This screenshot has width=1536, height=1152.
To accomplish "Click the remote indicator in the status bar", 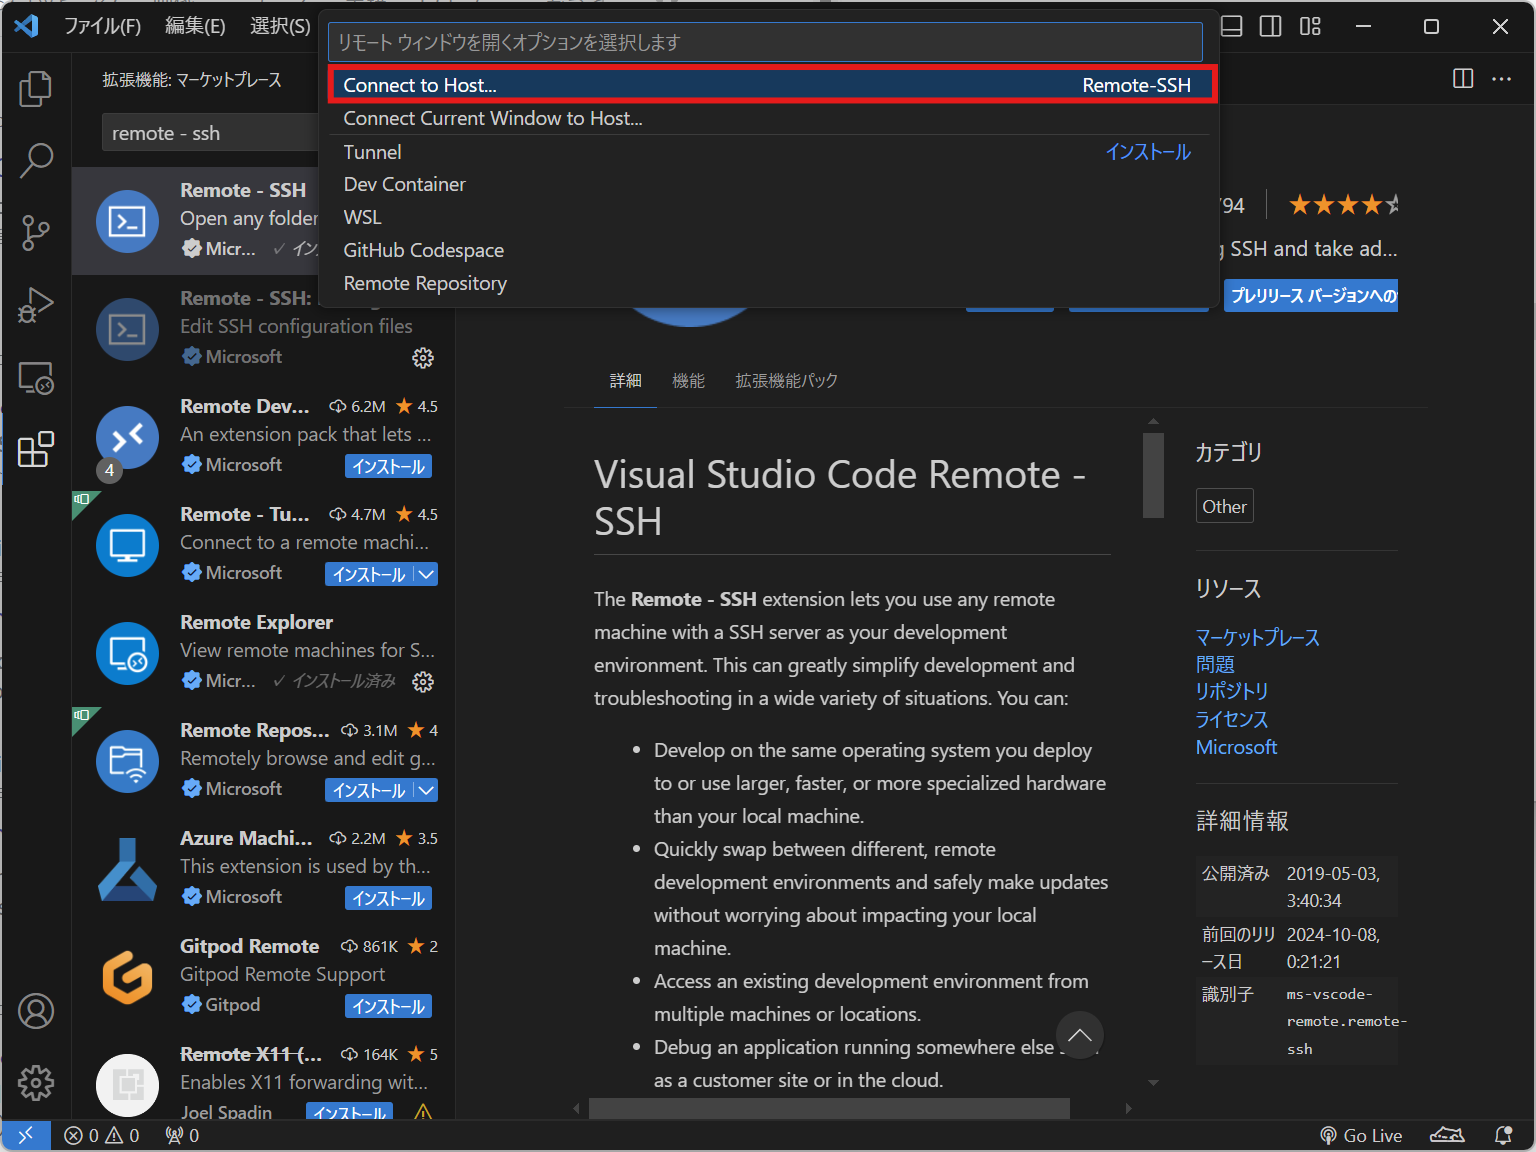I will (26, 1134).
